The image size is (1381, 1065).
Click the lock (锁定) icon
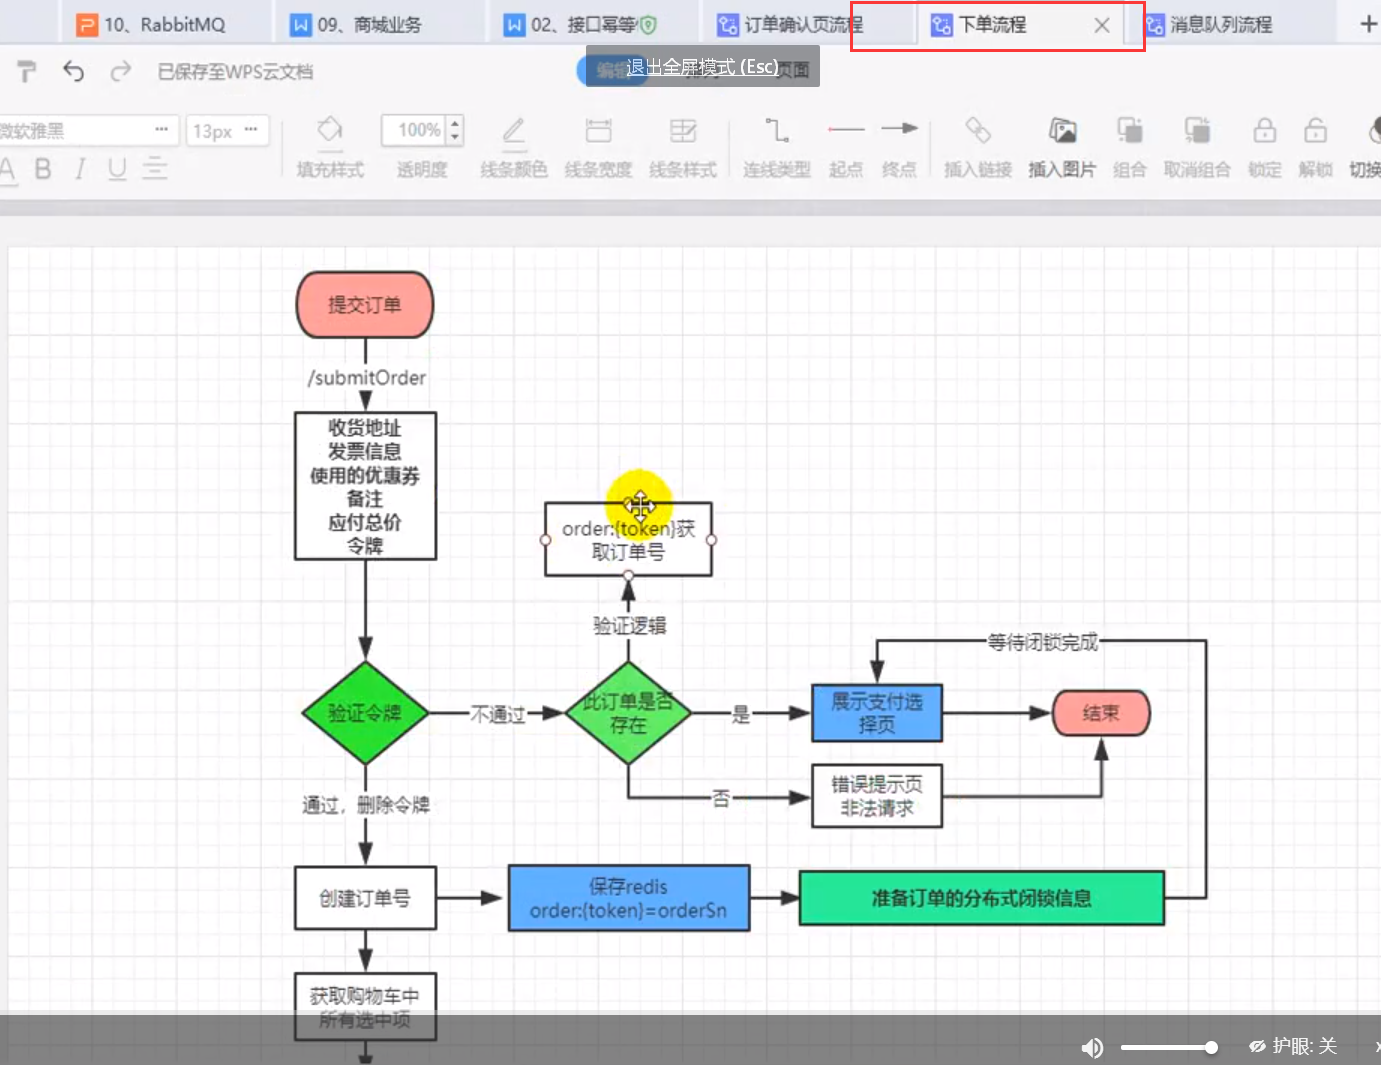point(1264,131)
